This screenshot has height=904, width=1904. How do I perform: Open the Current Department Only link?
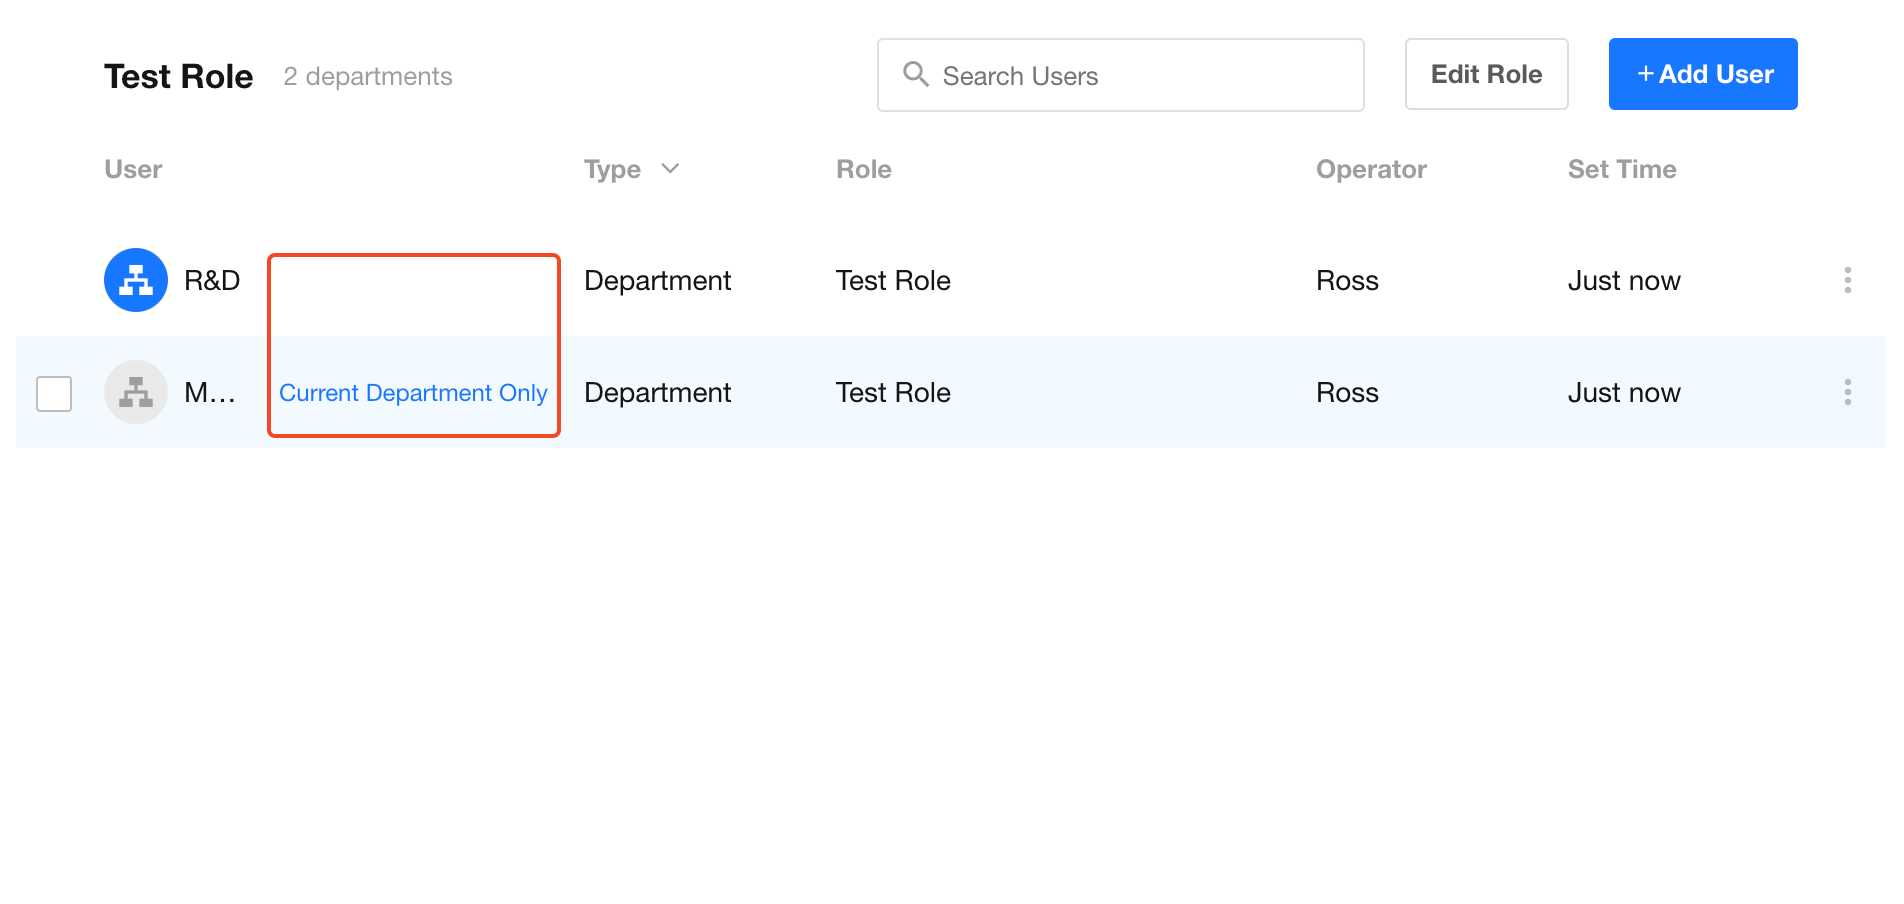coord(413,393)
